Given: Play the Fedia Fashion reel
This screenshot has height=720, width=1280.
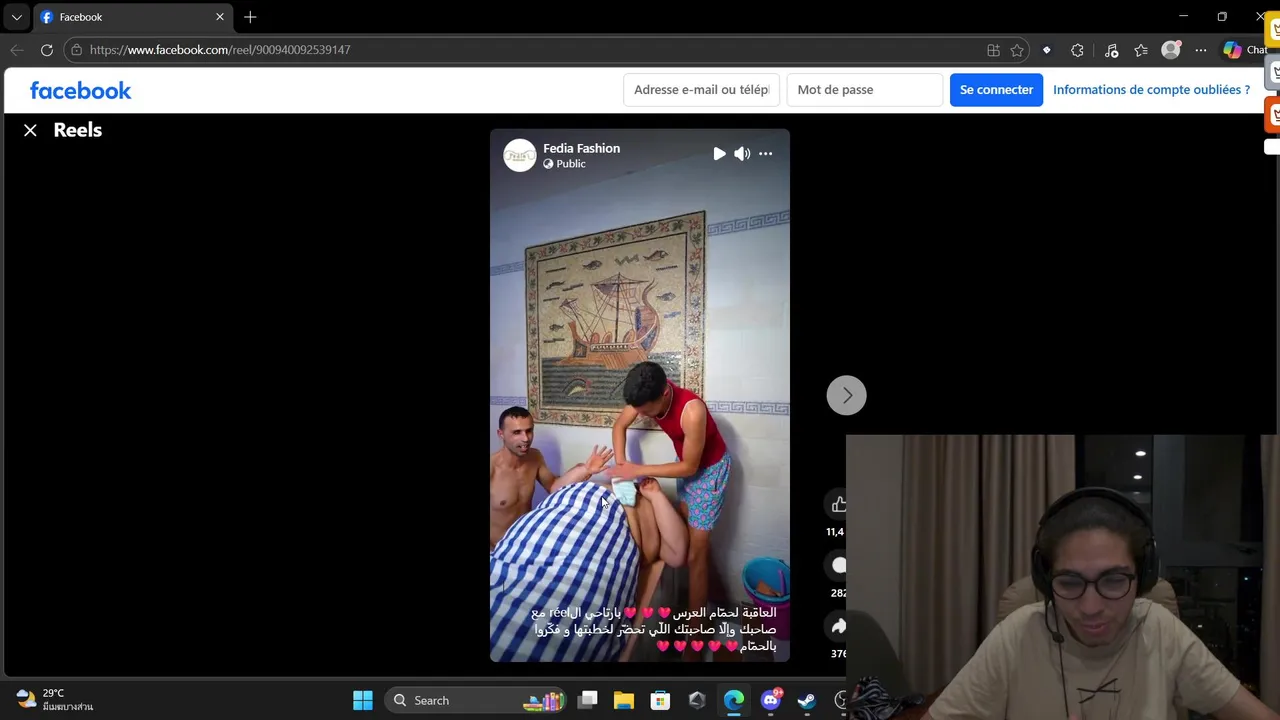Looking at the screenshot, I should 719,154.
